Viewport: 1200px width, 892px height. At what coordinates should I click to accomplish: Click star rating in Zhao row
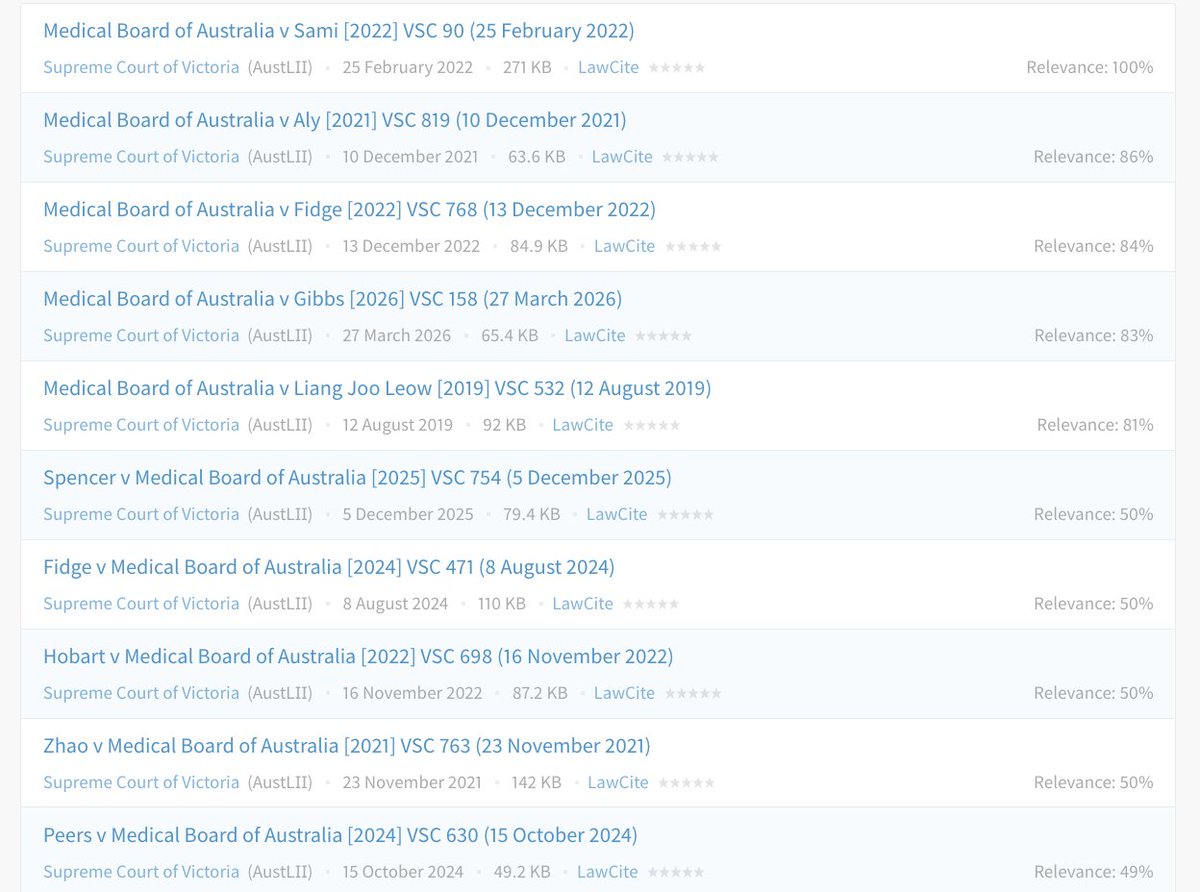coord(687,783)
